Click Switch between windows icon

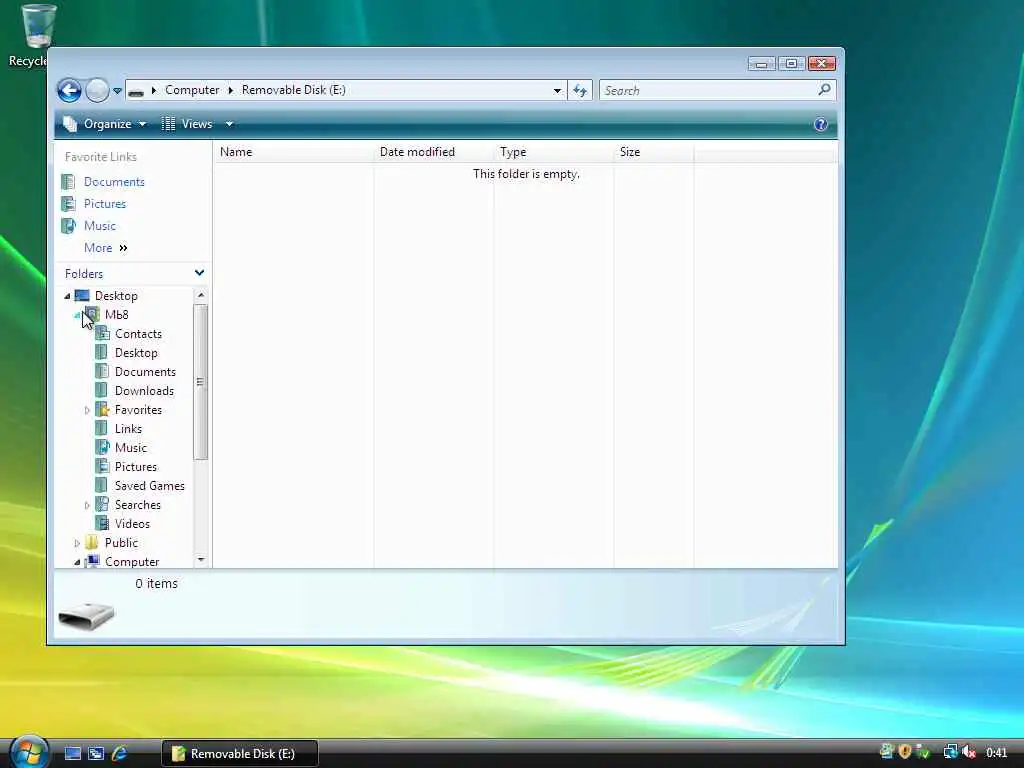(x=96, y=754)
